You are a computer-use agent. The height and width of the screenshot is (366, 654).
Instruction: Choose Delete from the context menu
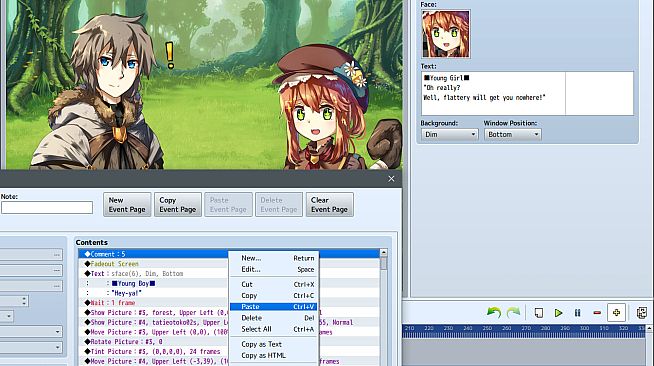pyautogui.click(x=274, y=318)
